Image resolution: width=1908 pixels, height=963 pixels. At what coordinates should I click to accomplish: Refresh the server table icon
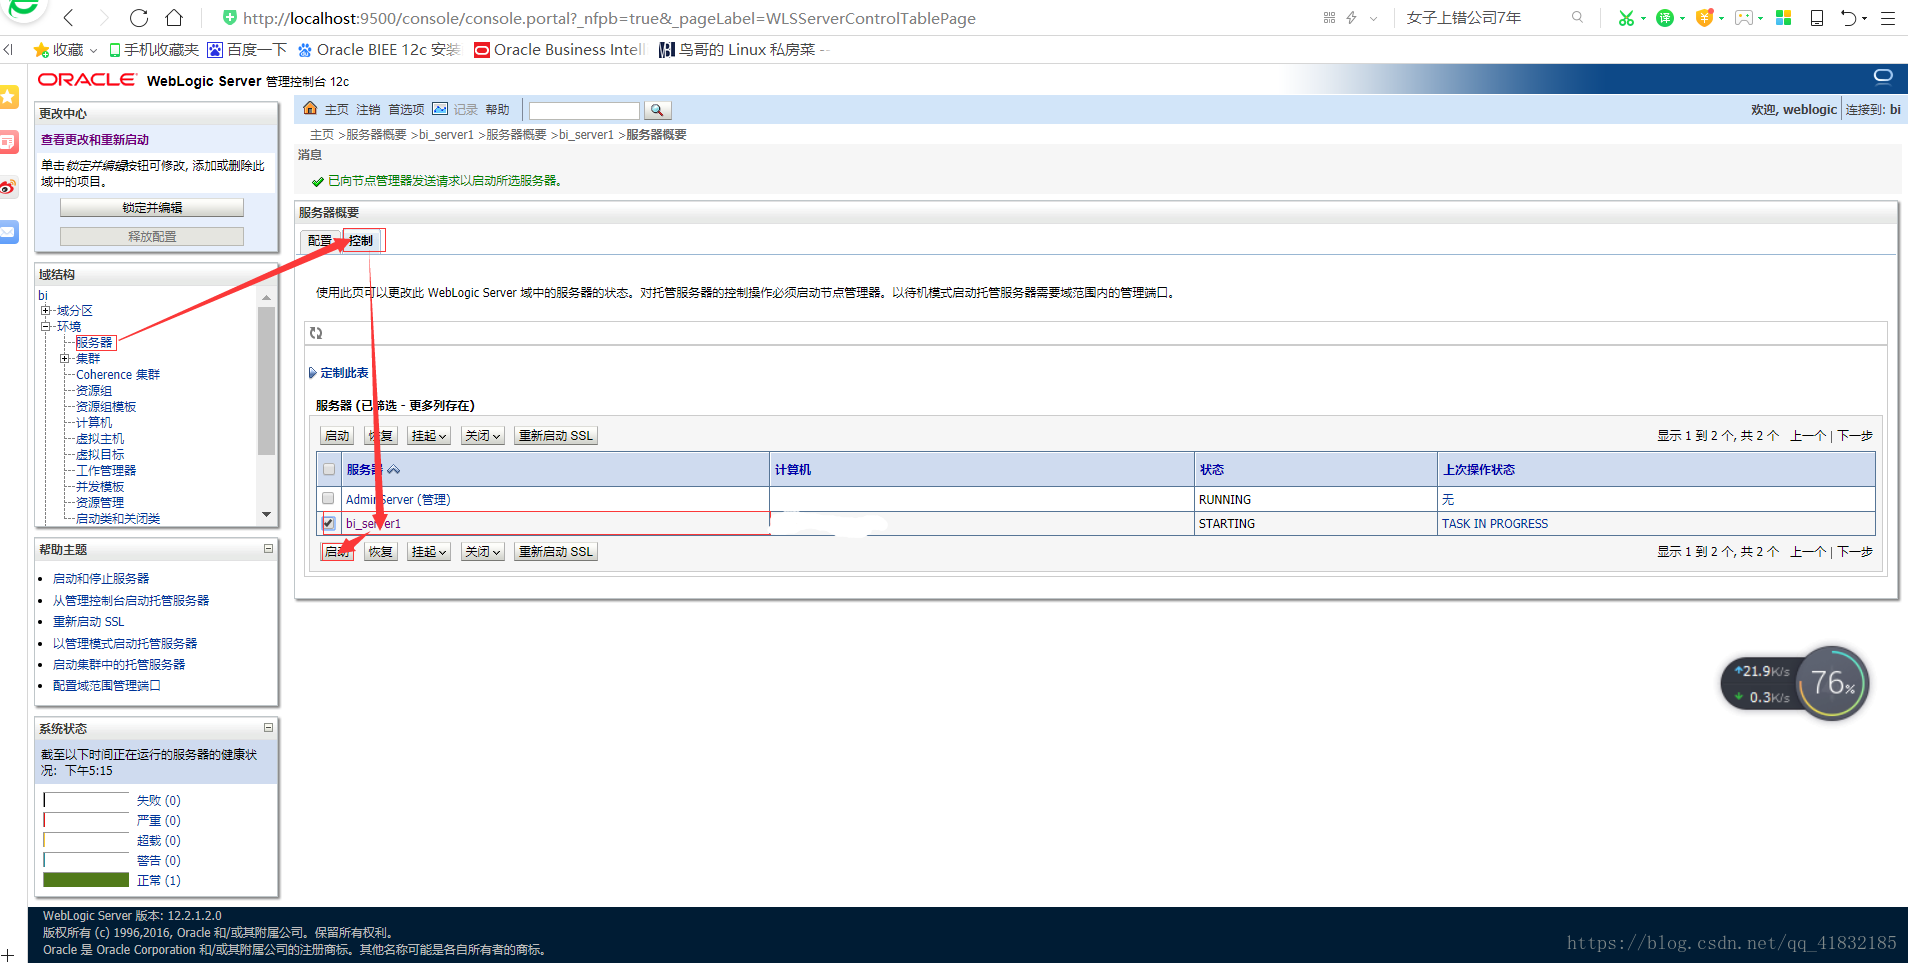316,333
